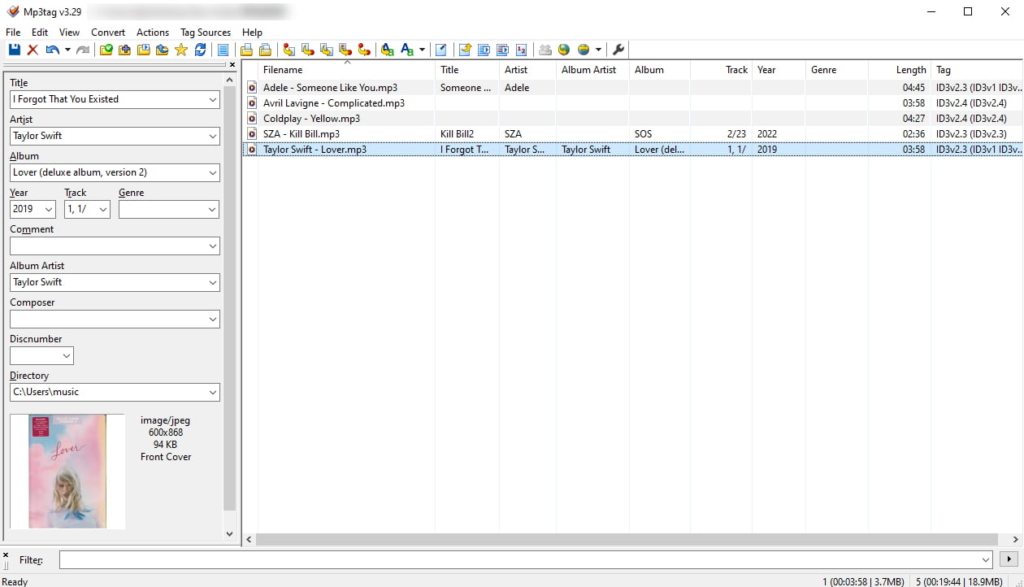Open Options with the wrench icon
Screen dimensions: 1024x587
(x=617, y=48)
